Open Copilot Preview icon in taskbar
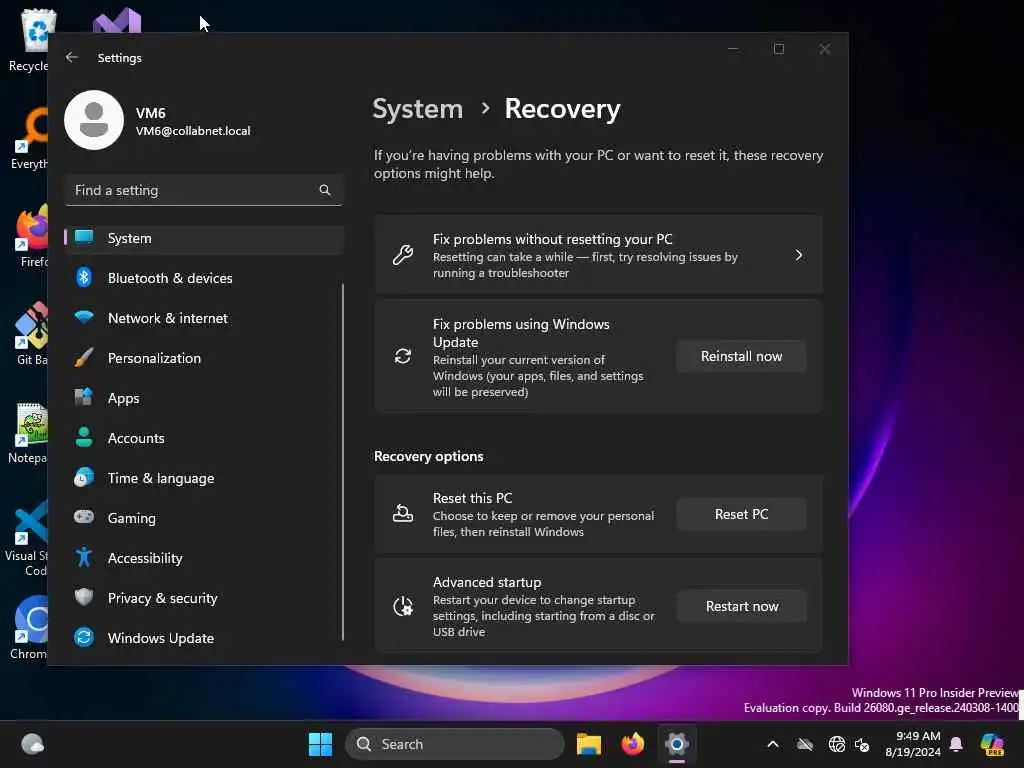The image size is (1024, 768). [992, 744]
